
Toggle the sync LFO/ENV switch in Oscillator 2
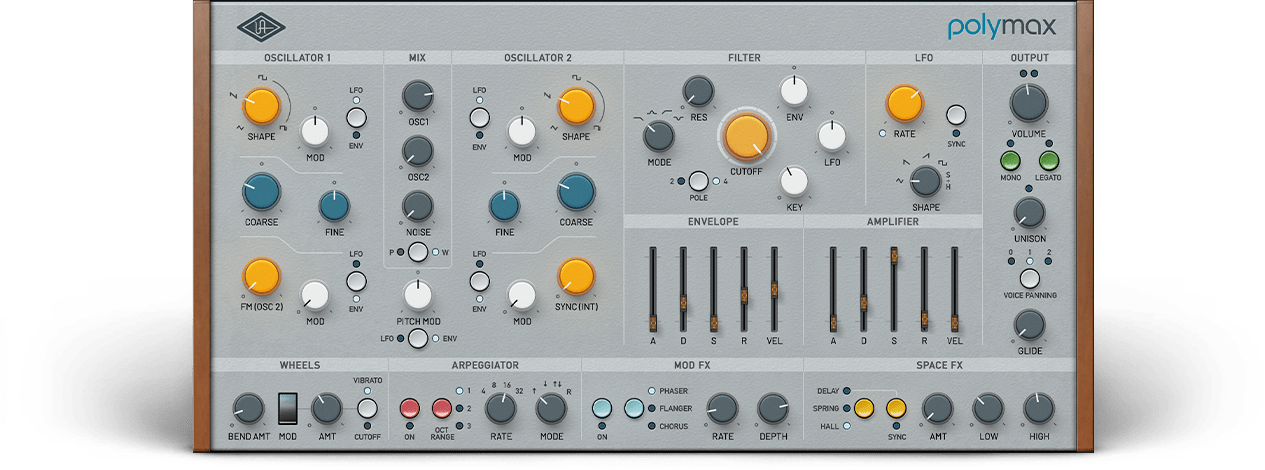[480, 281]
